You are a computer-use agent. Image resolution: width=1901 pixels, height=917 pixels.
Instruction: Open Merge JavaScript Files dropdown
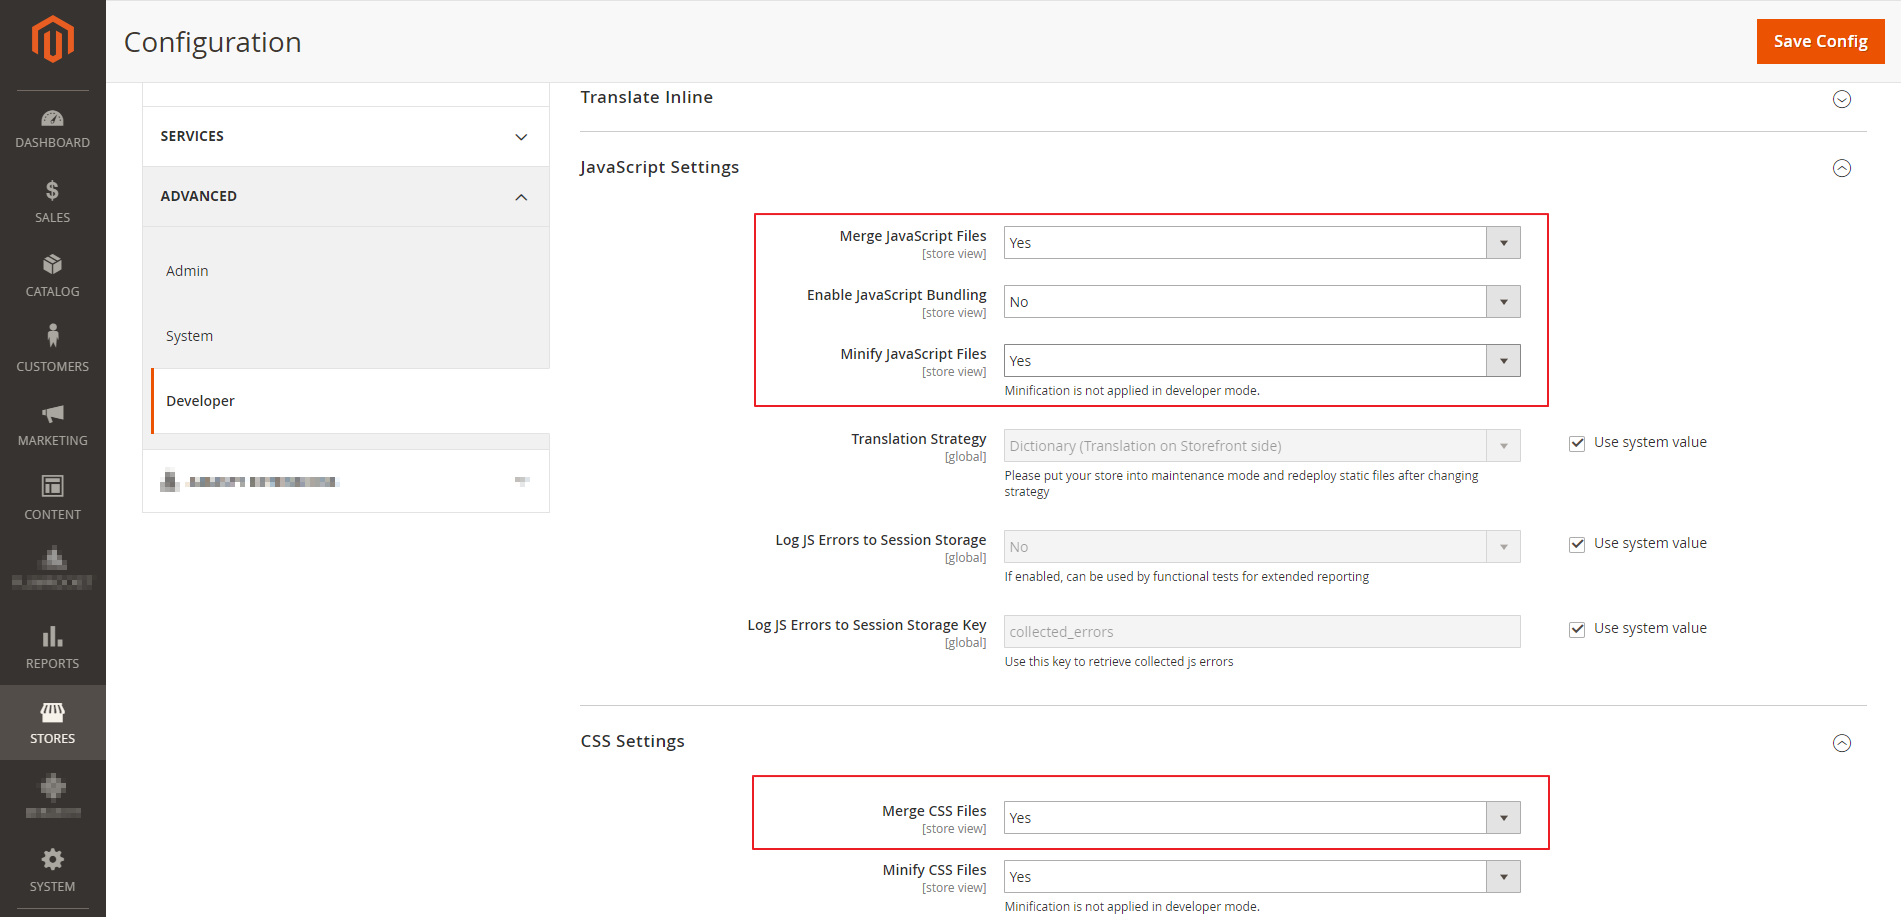tap(1262, 243)
